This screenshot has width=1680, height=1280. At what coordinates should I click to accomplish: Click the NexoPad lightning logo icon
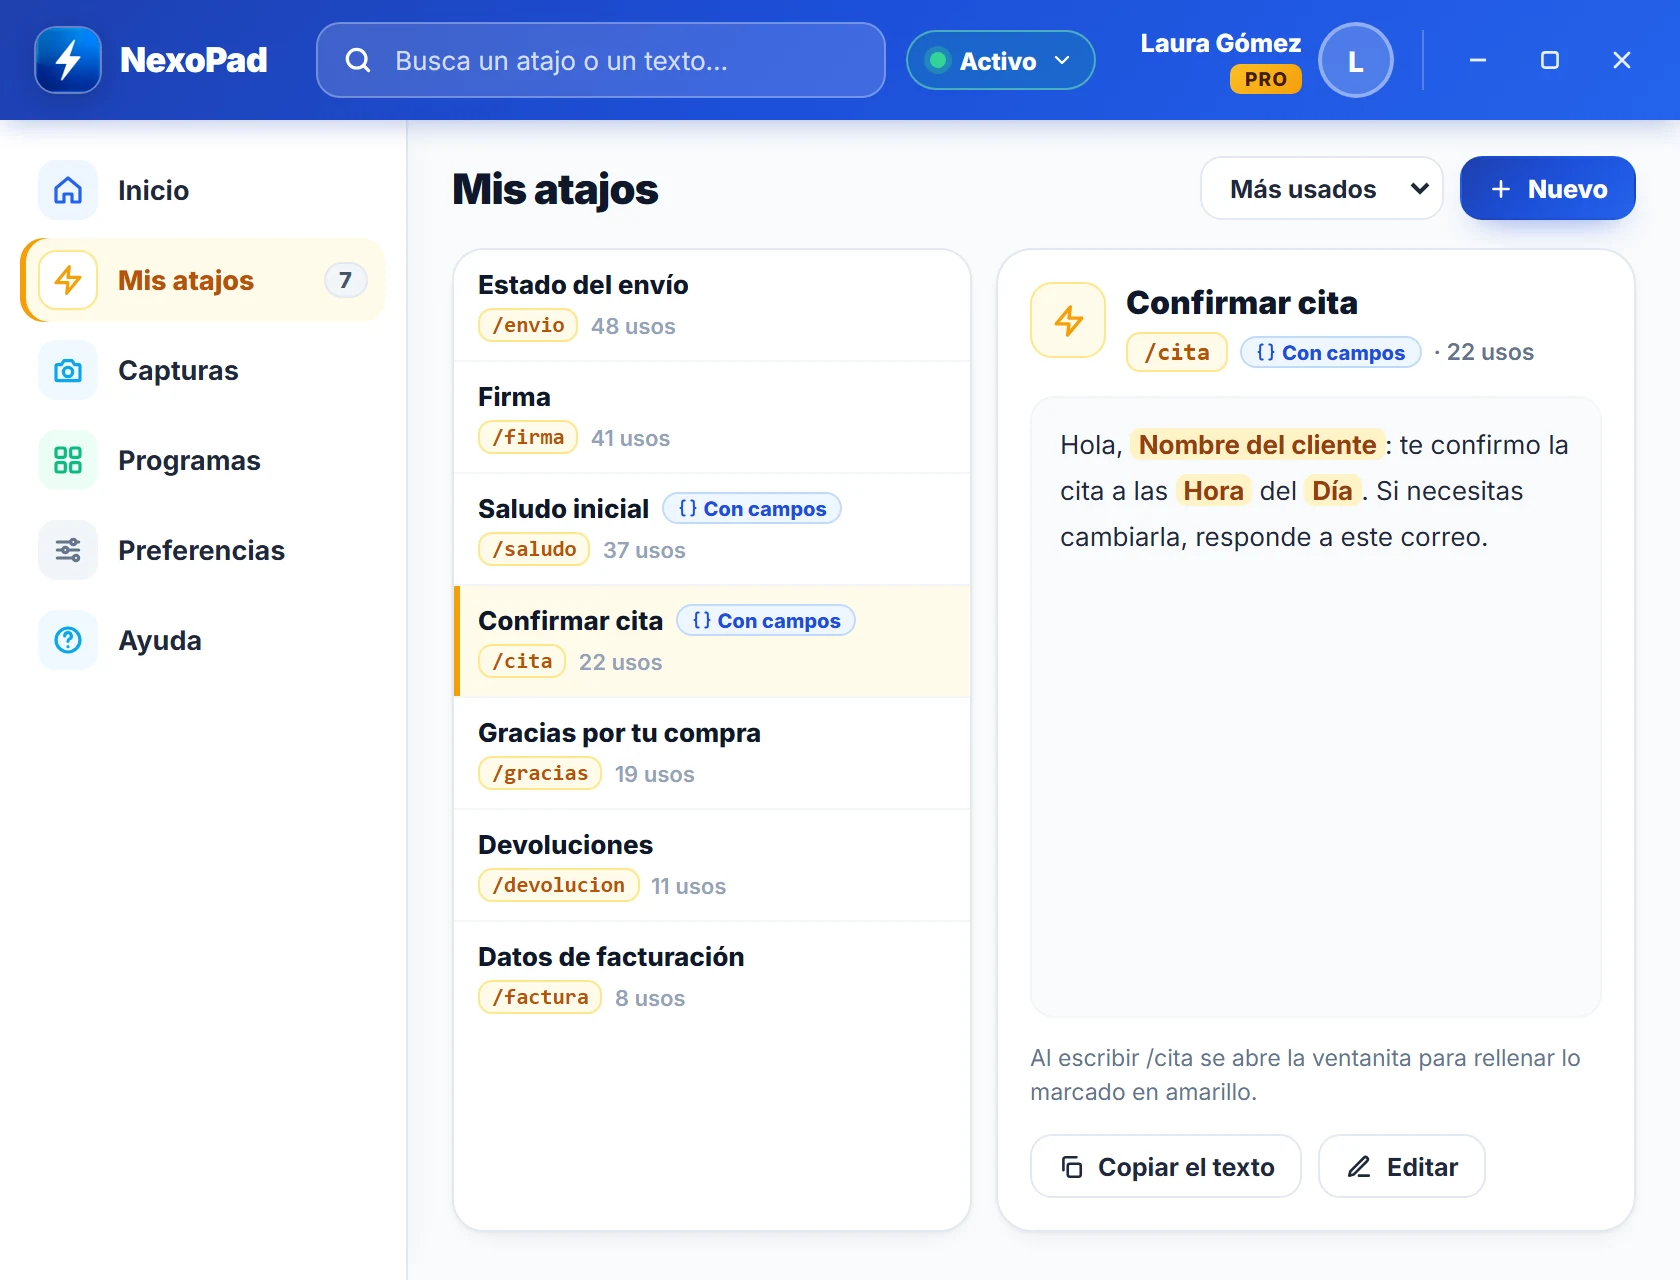click(68, 60)
